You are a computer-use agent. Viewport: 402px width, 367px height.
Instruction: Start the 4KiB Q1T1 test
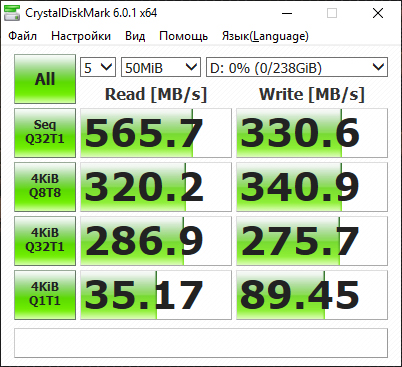(x=45, y=295)
